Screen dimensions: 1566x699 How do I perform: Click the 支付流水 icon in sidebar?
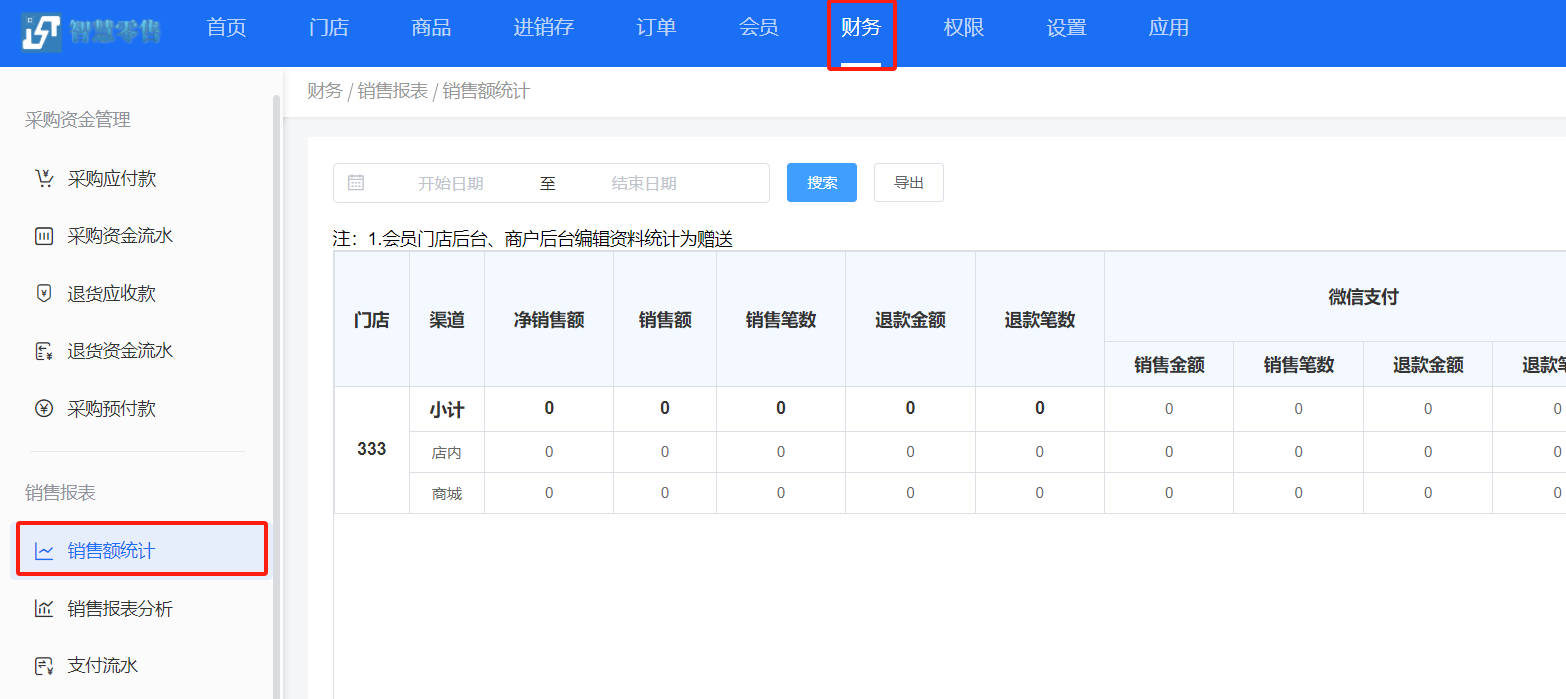coord(44,666)
